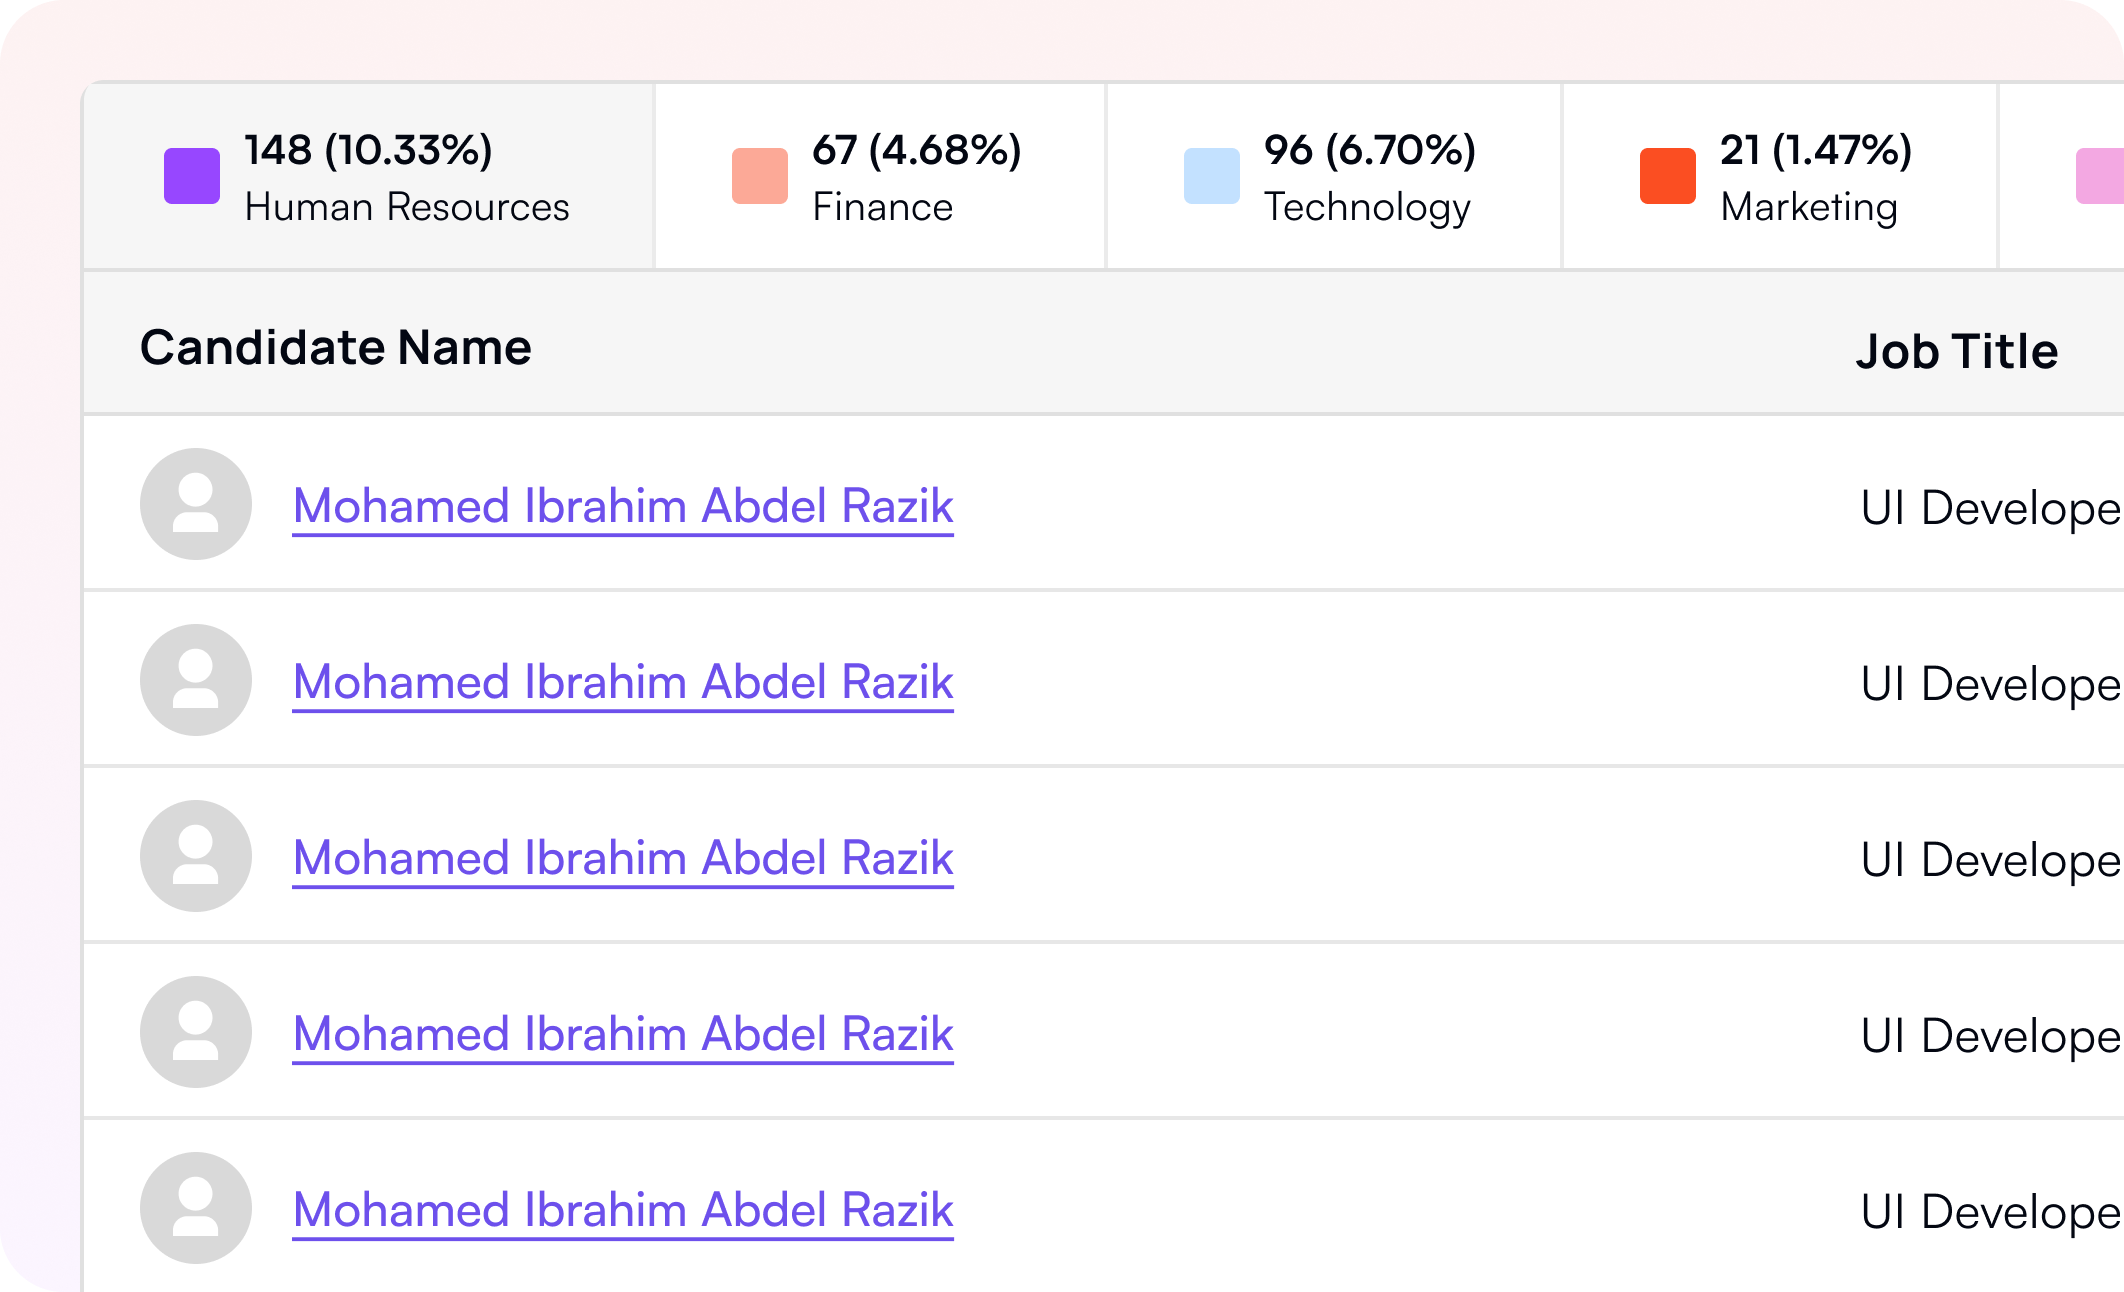Click the Candidate Name column header

tap(336, 348)
